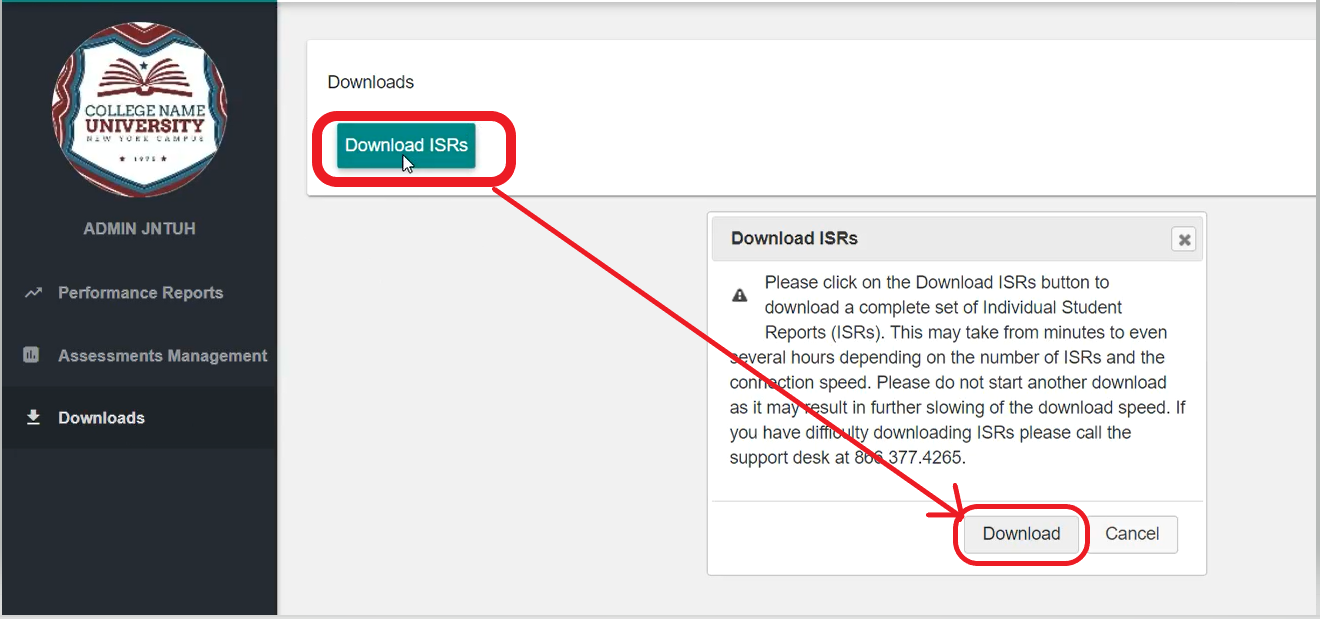The image size is (1320, 619).
Task: Close the Download ISRs dialog with X
Action: [1183, 239]
